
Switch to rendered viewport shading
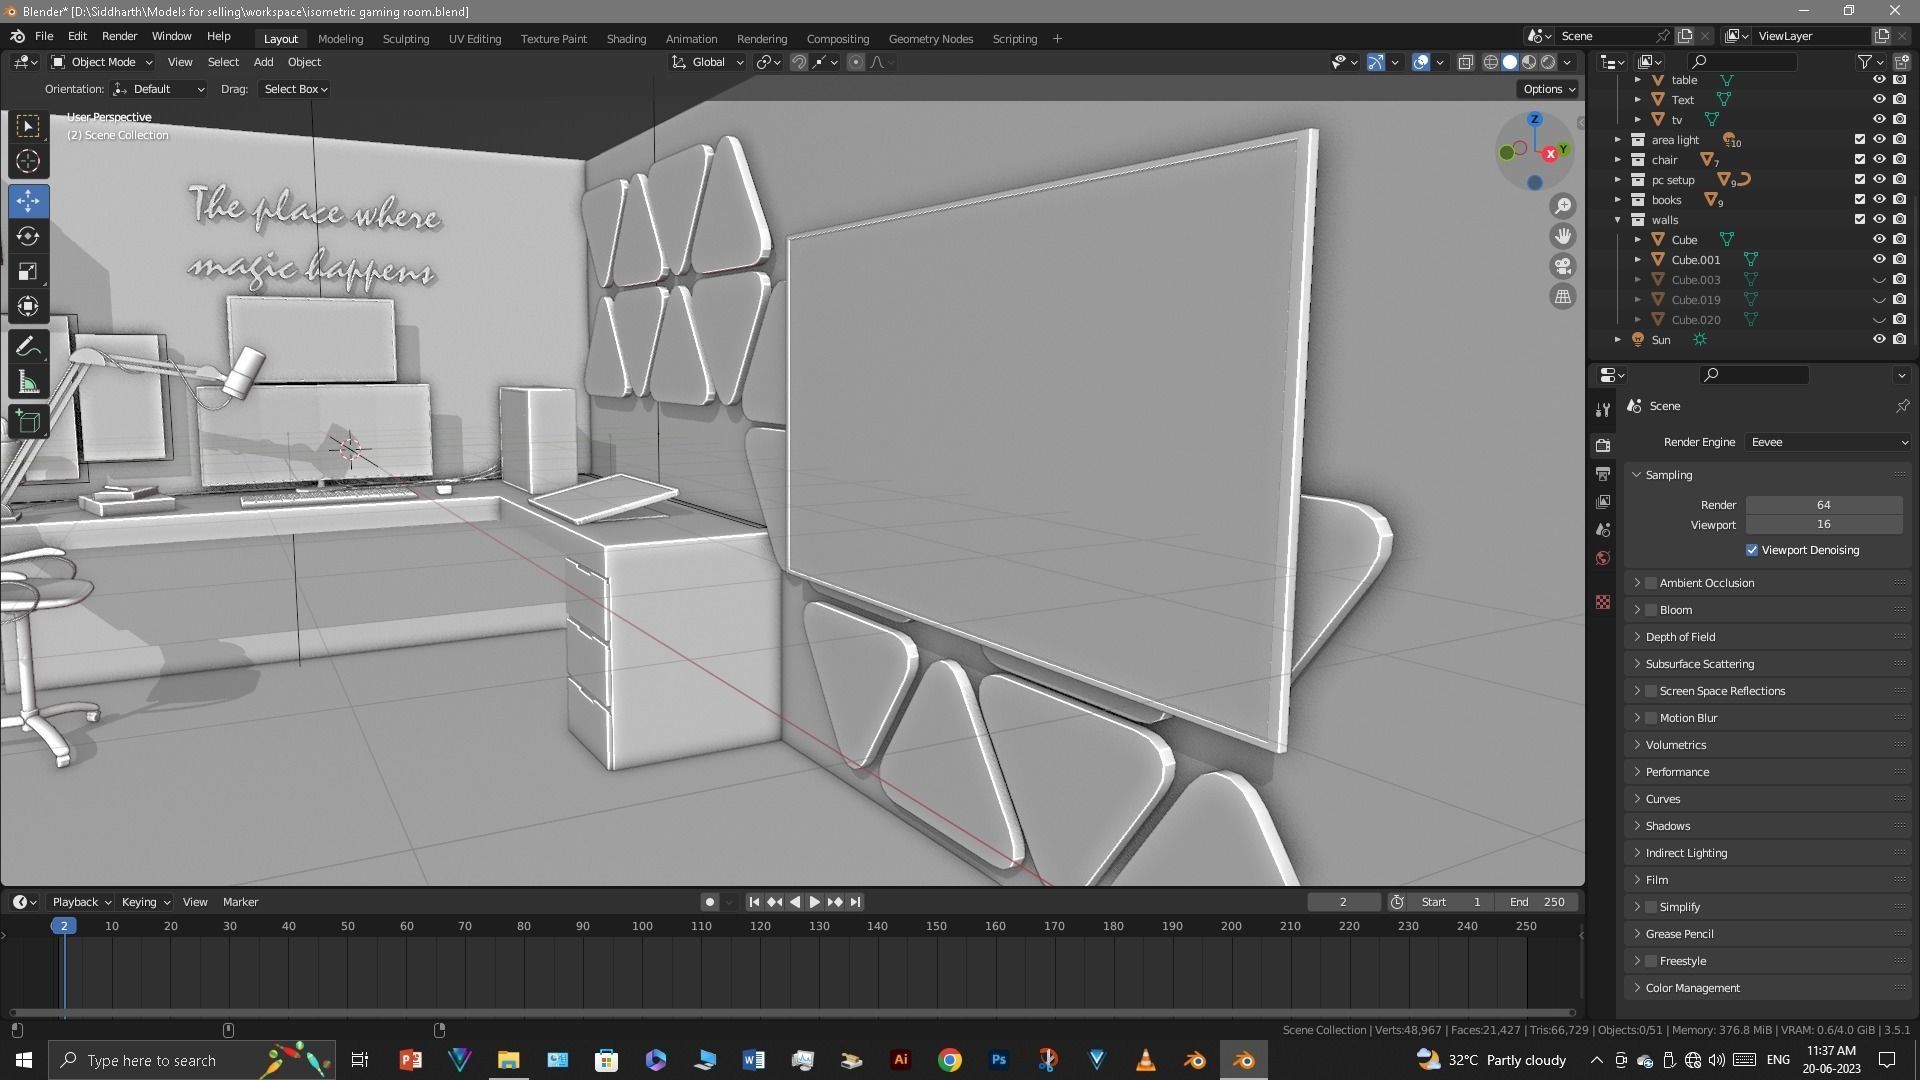coord(1548,62)
